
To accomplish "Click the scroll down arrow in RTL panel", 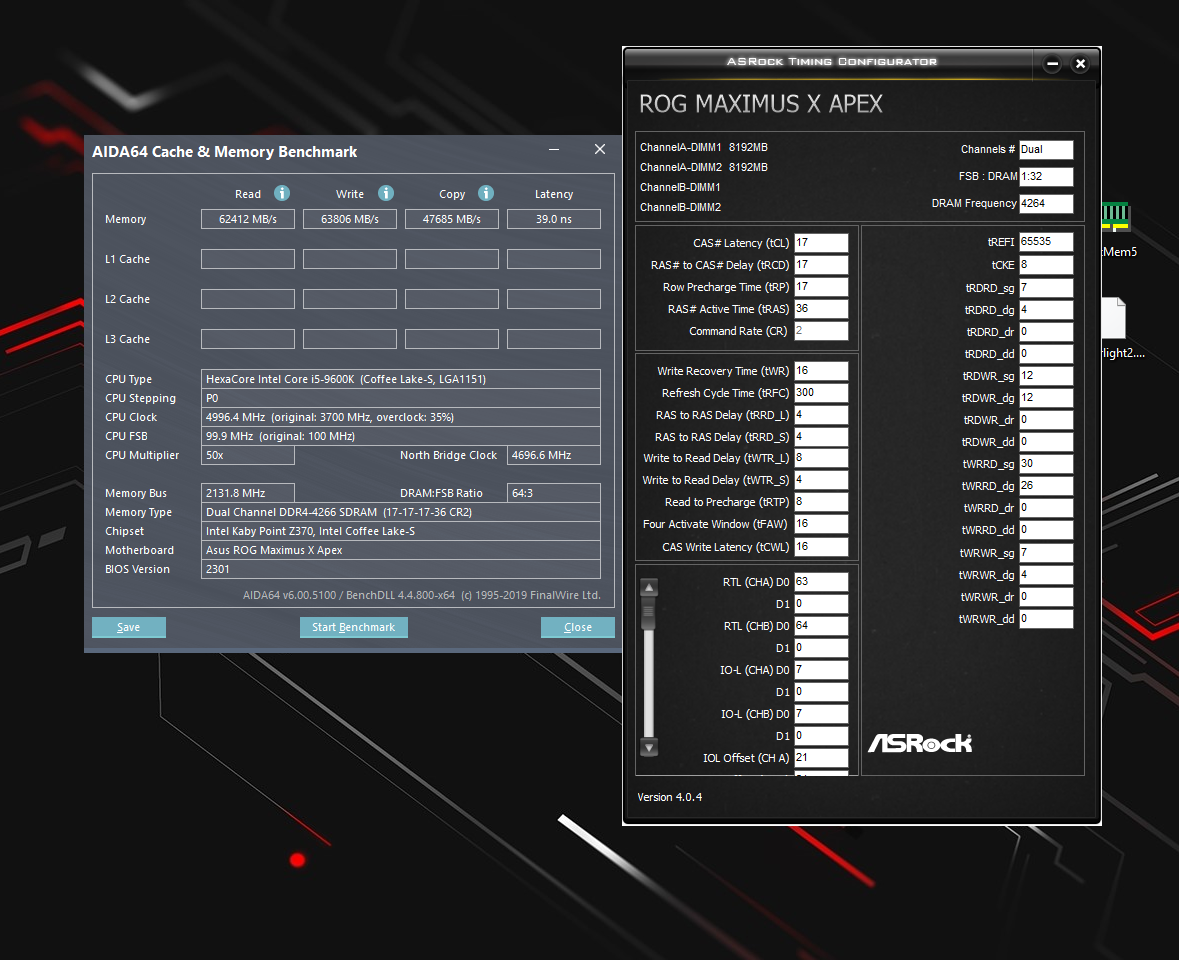I will pyautogui.click(x=649, y=747).
